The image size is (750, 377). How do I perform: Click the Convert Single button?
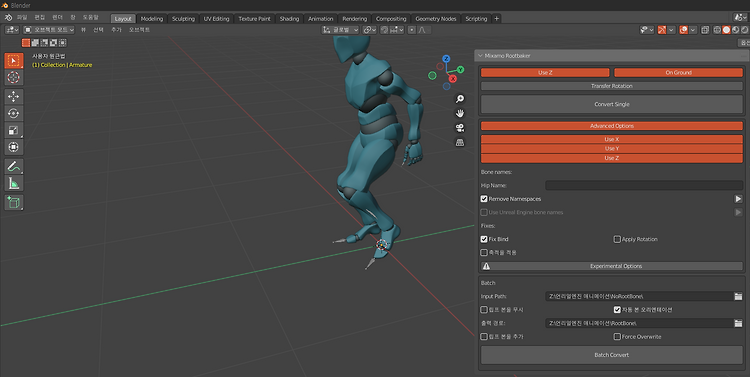pos(612,104)
